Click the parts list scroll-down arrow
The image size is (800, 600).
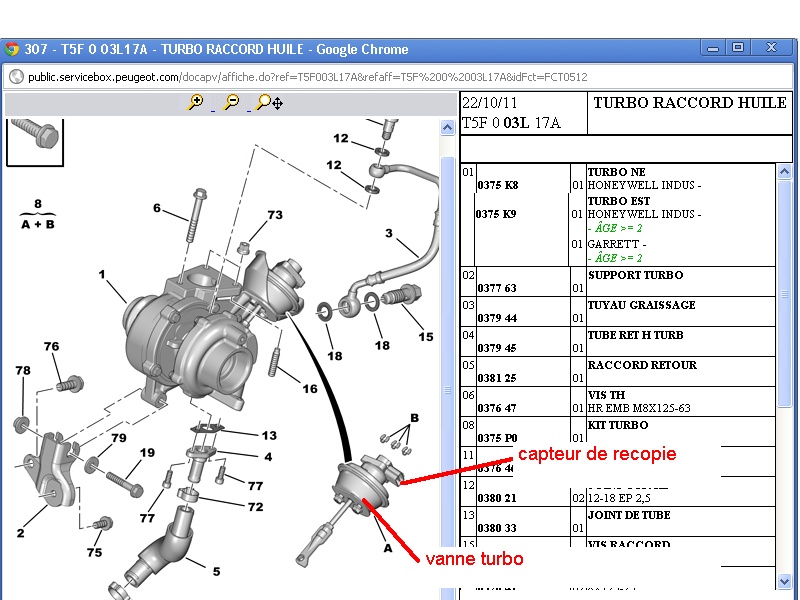784,581
